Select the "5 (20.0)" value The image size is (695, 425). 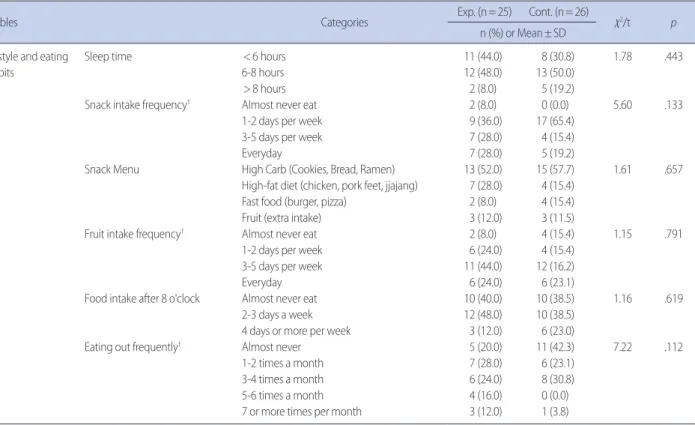tap(486, 347)
